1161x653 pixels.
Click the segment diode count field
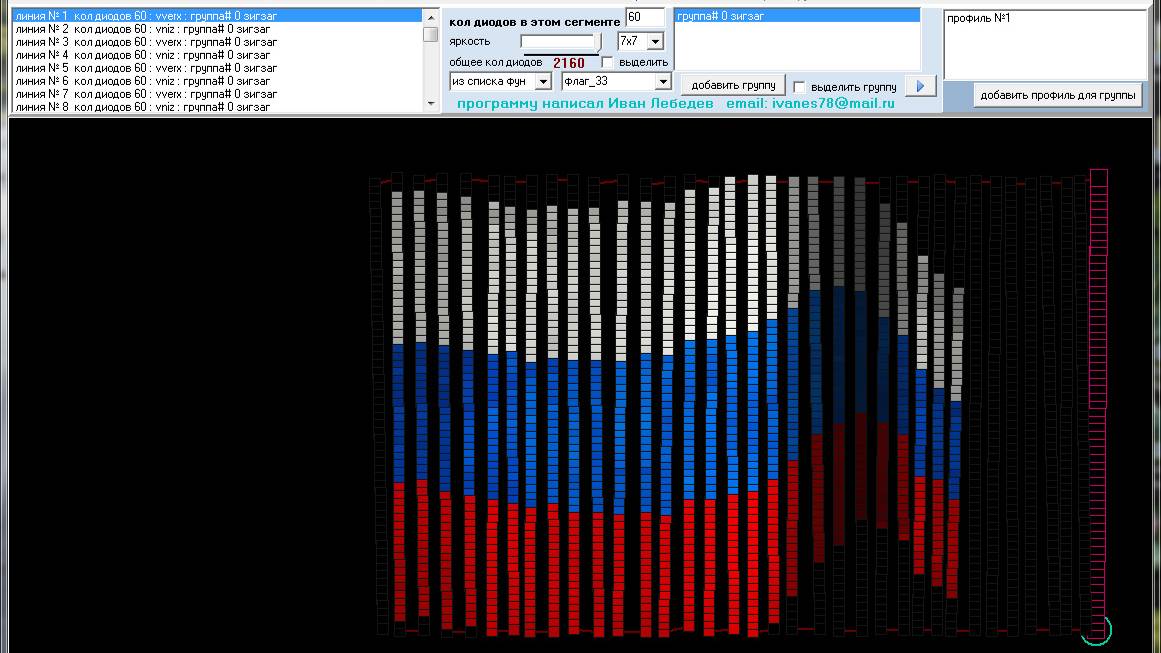(644, 17)
